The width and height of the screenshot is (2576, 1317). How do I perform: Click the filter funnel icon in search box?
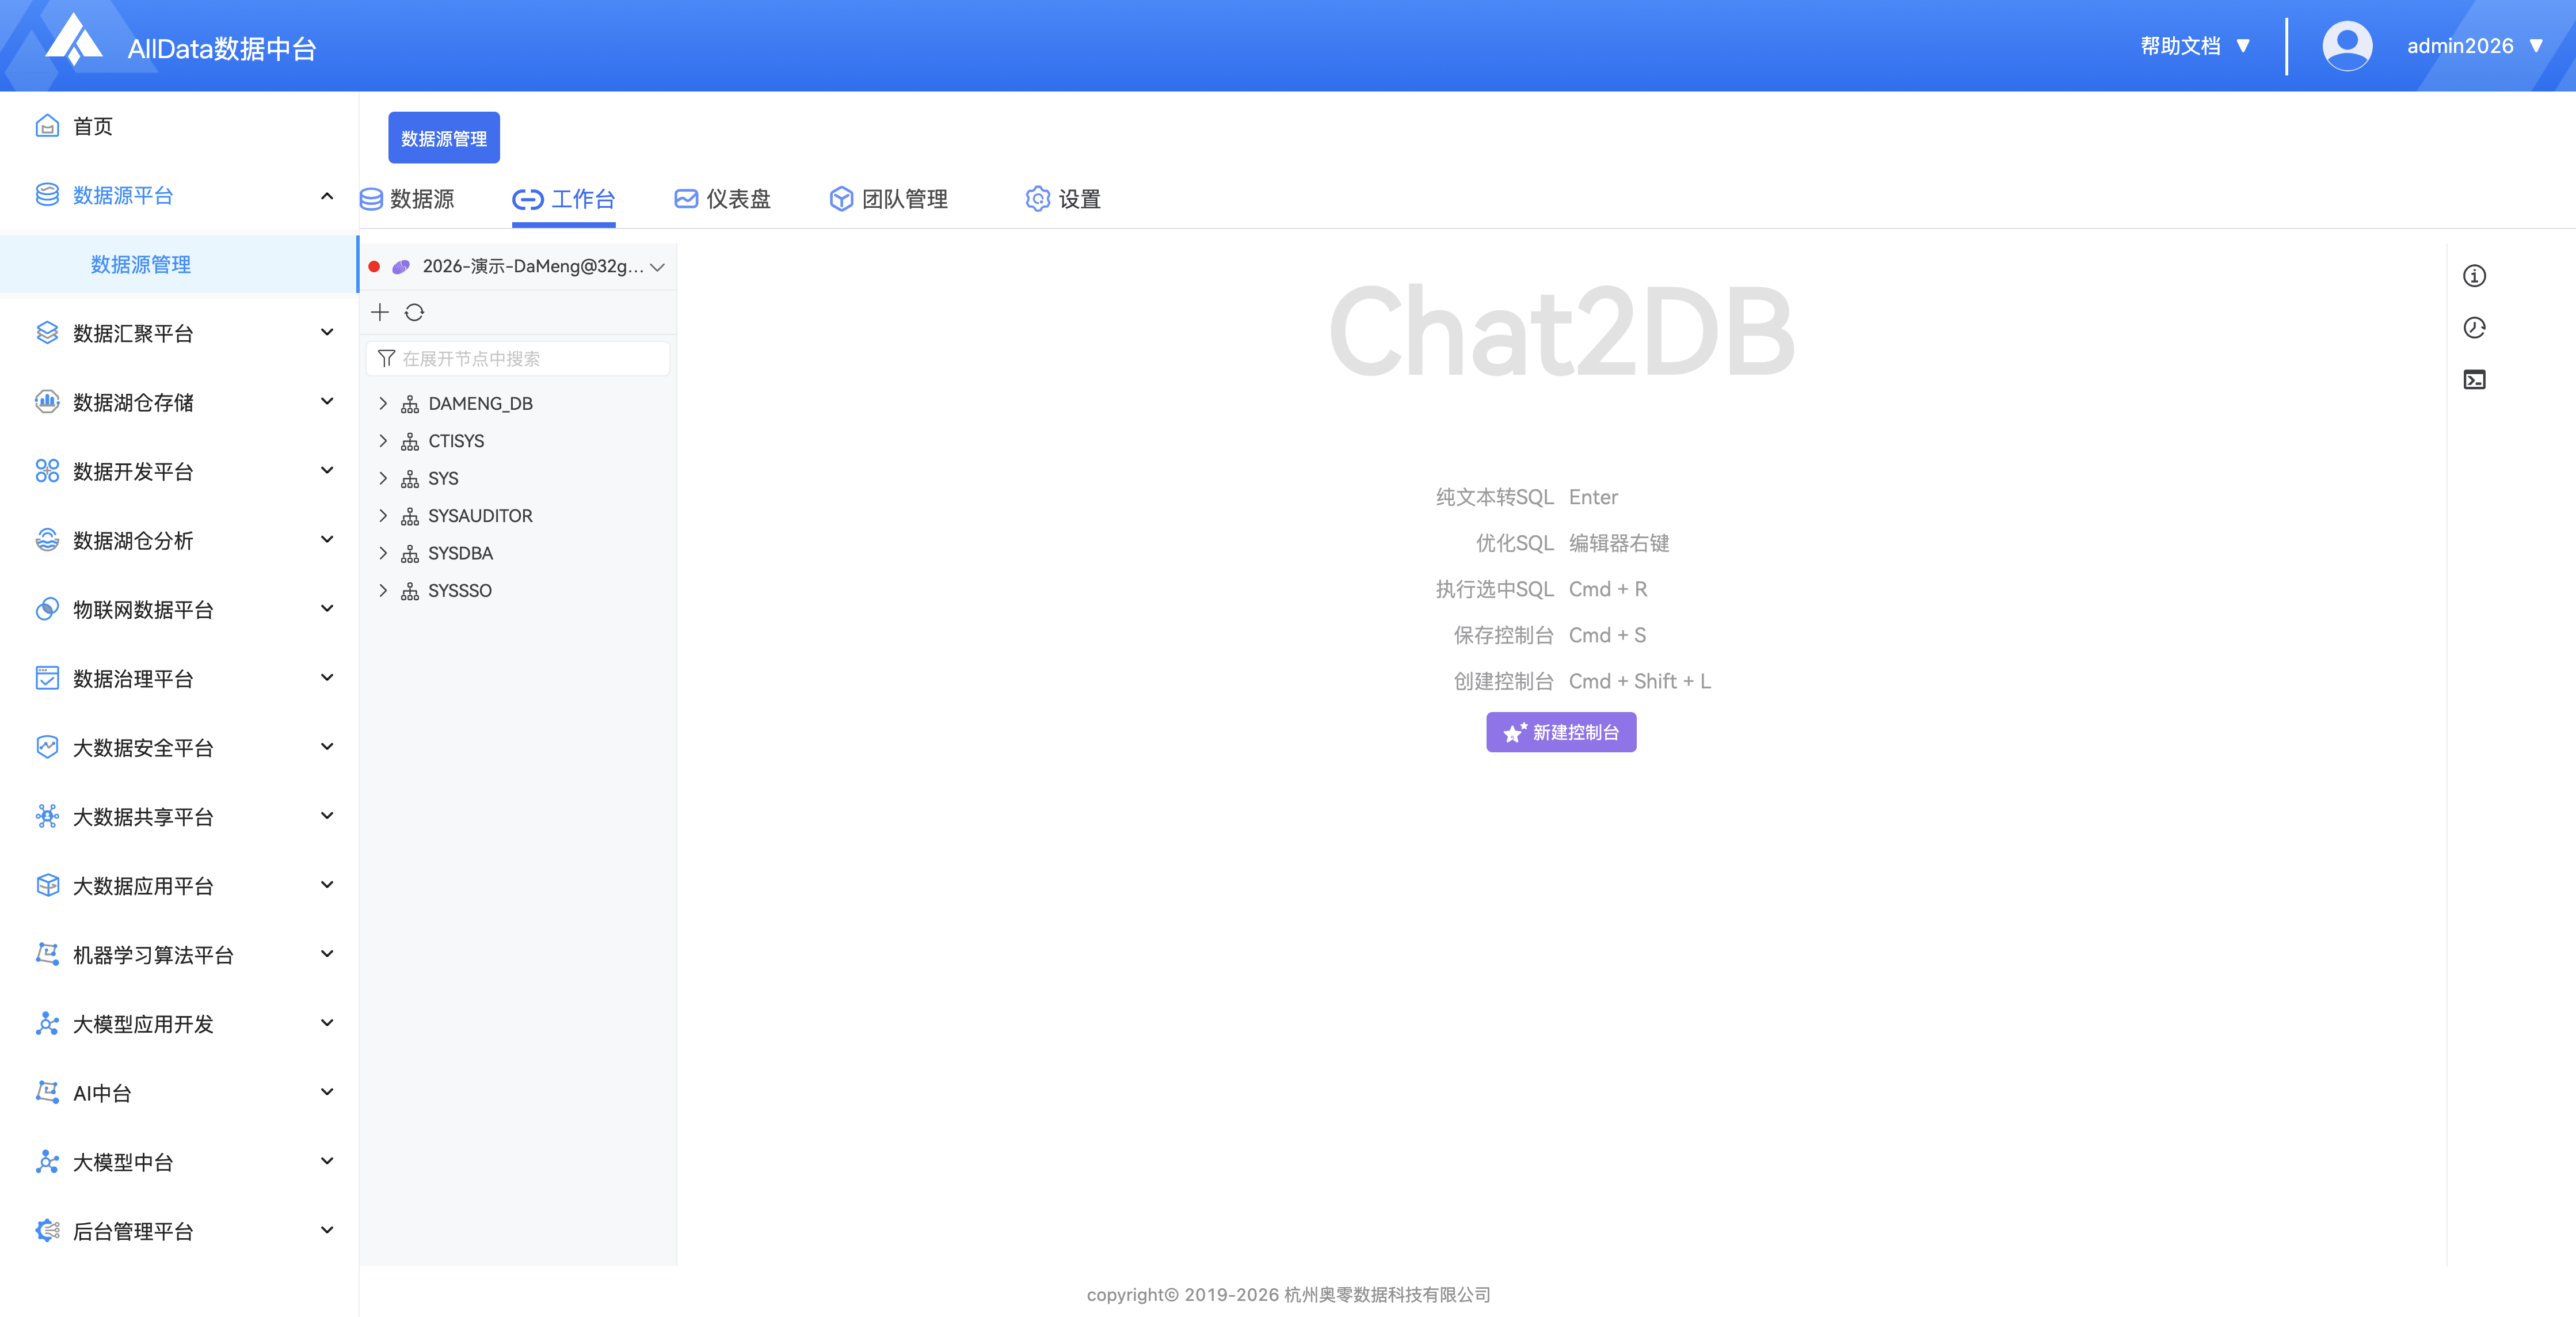[x=386, y=358]
